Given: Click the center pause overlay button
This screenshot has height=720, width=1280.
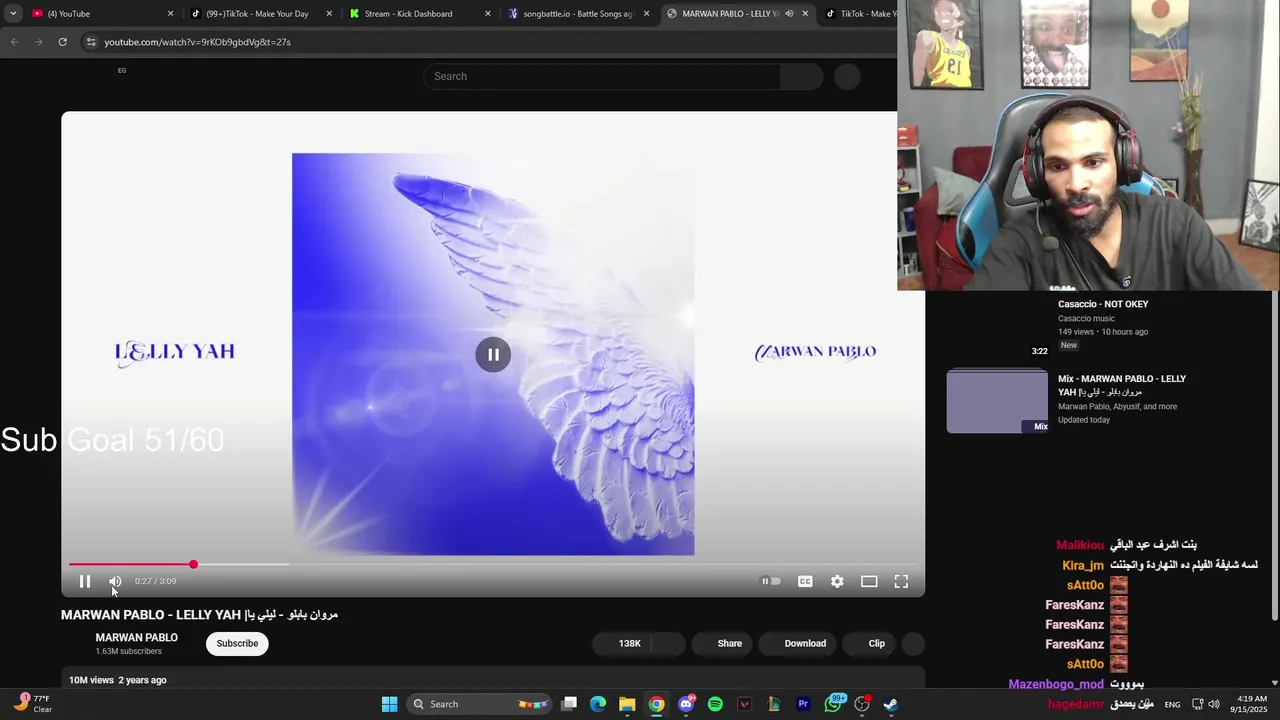Looking at the screenshot, I should [x=493, y=354].
